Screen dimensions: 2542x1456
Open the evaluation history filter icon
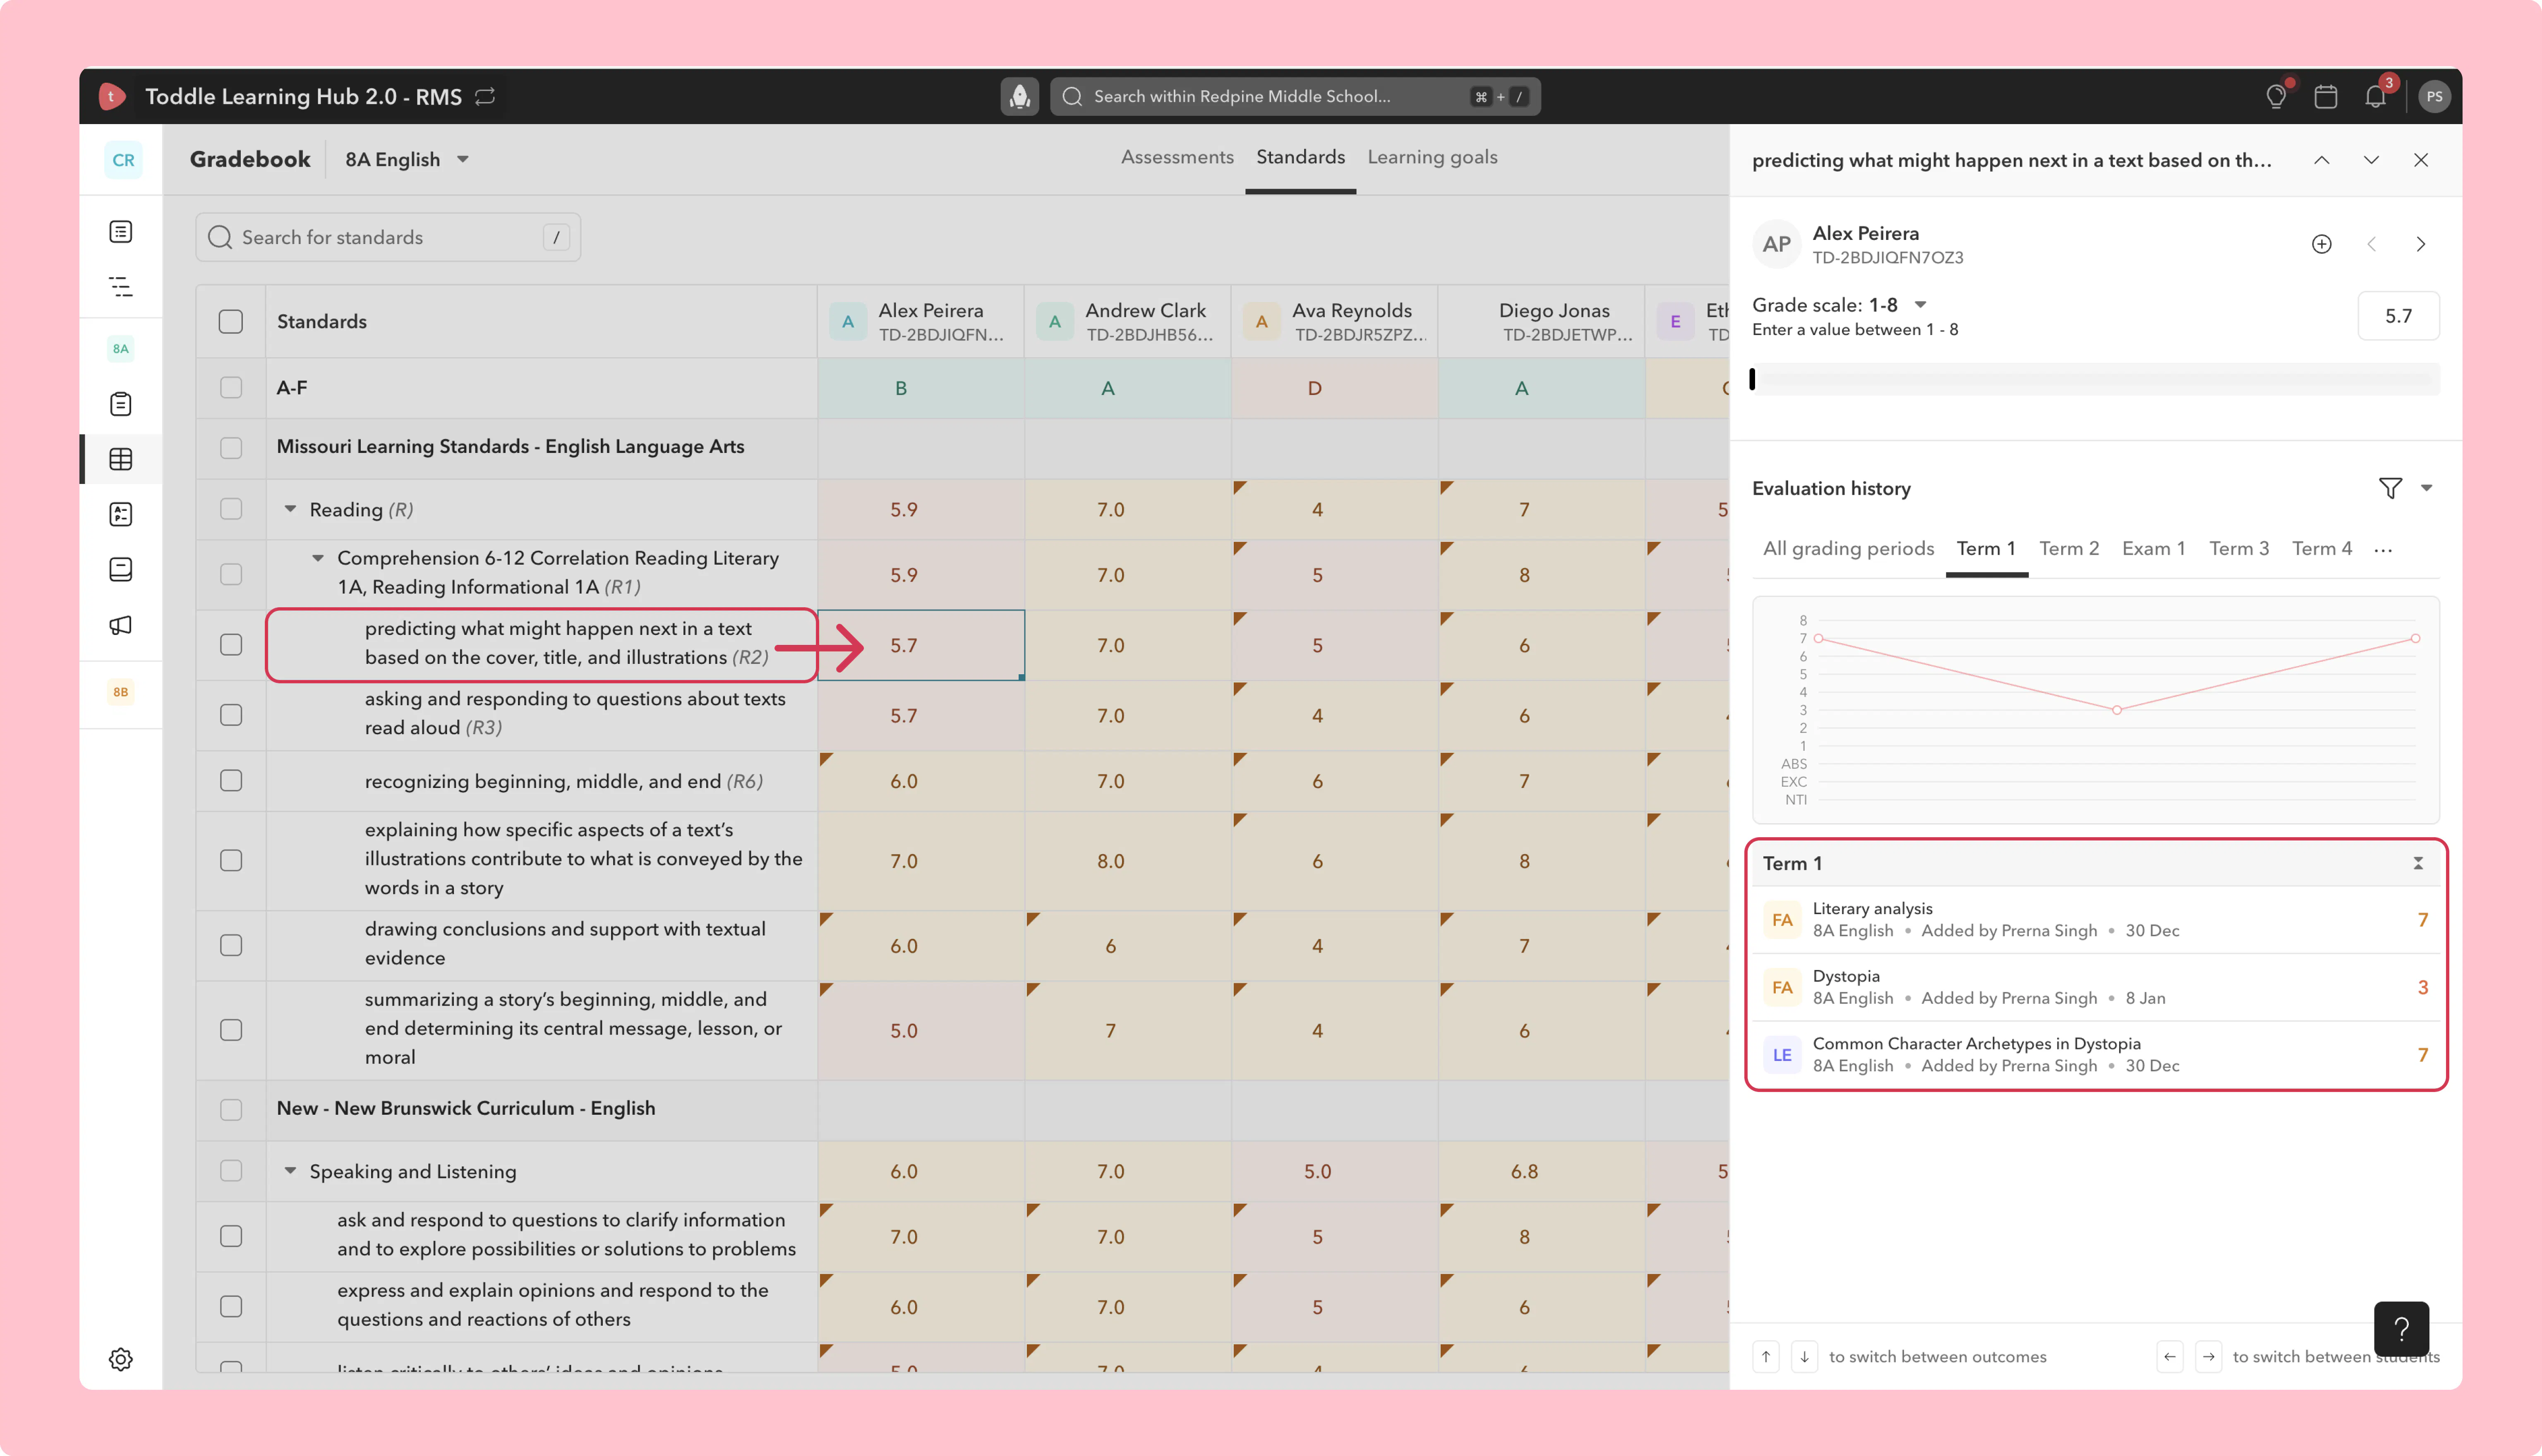point(2390,488)
